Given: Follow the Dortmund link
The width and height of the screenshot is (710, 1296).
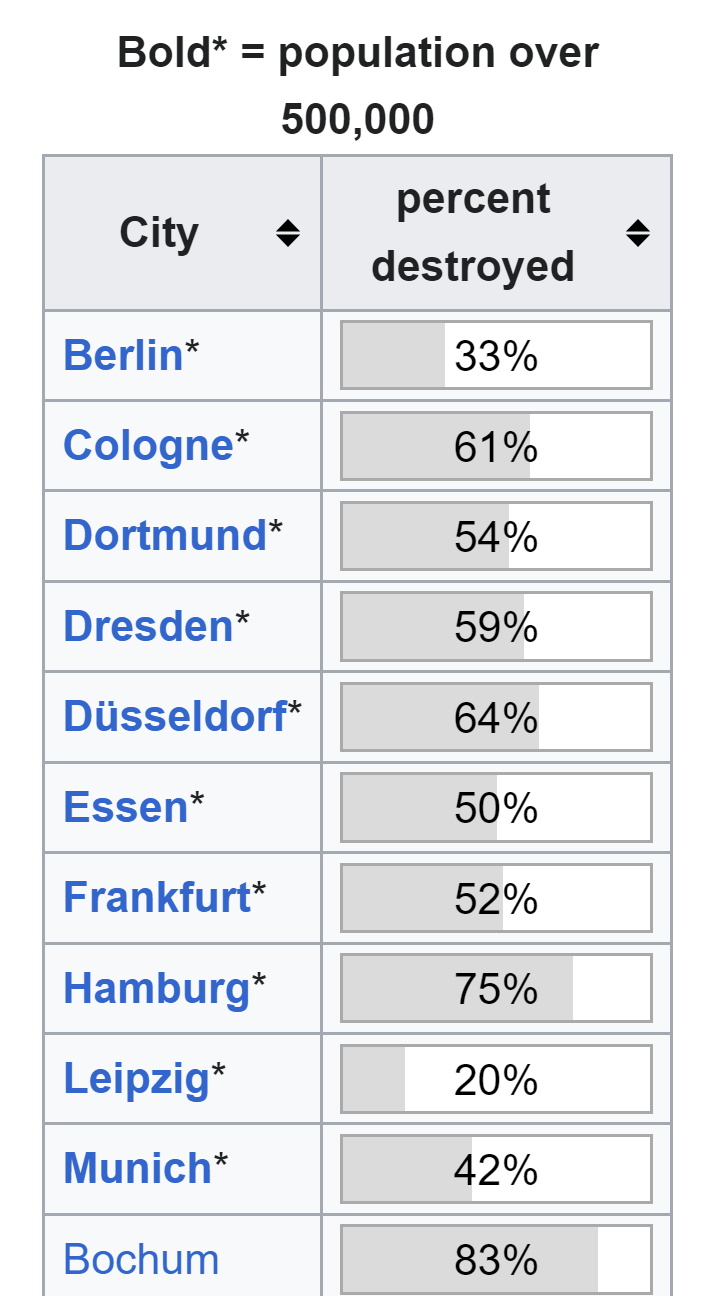Looking at the screenshot, I should (x=165, y=535).
